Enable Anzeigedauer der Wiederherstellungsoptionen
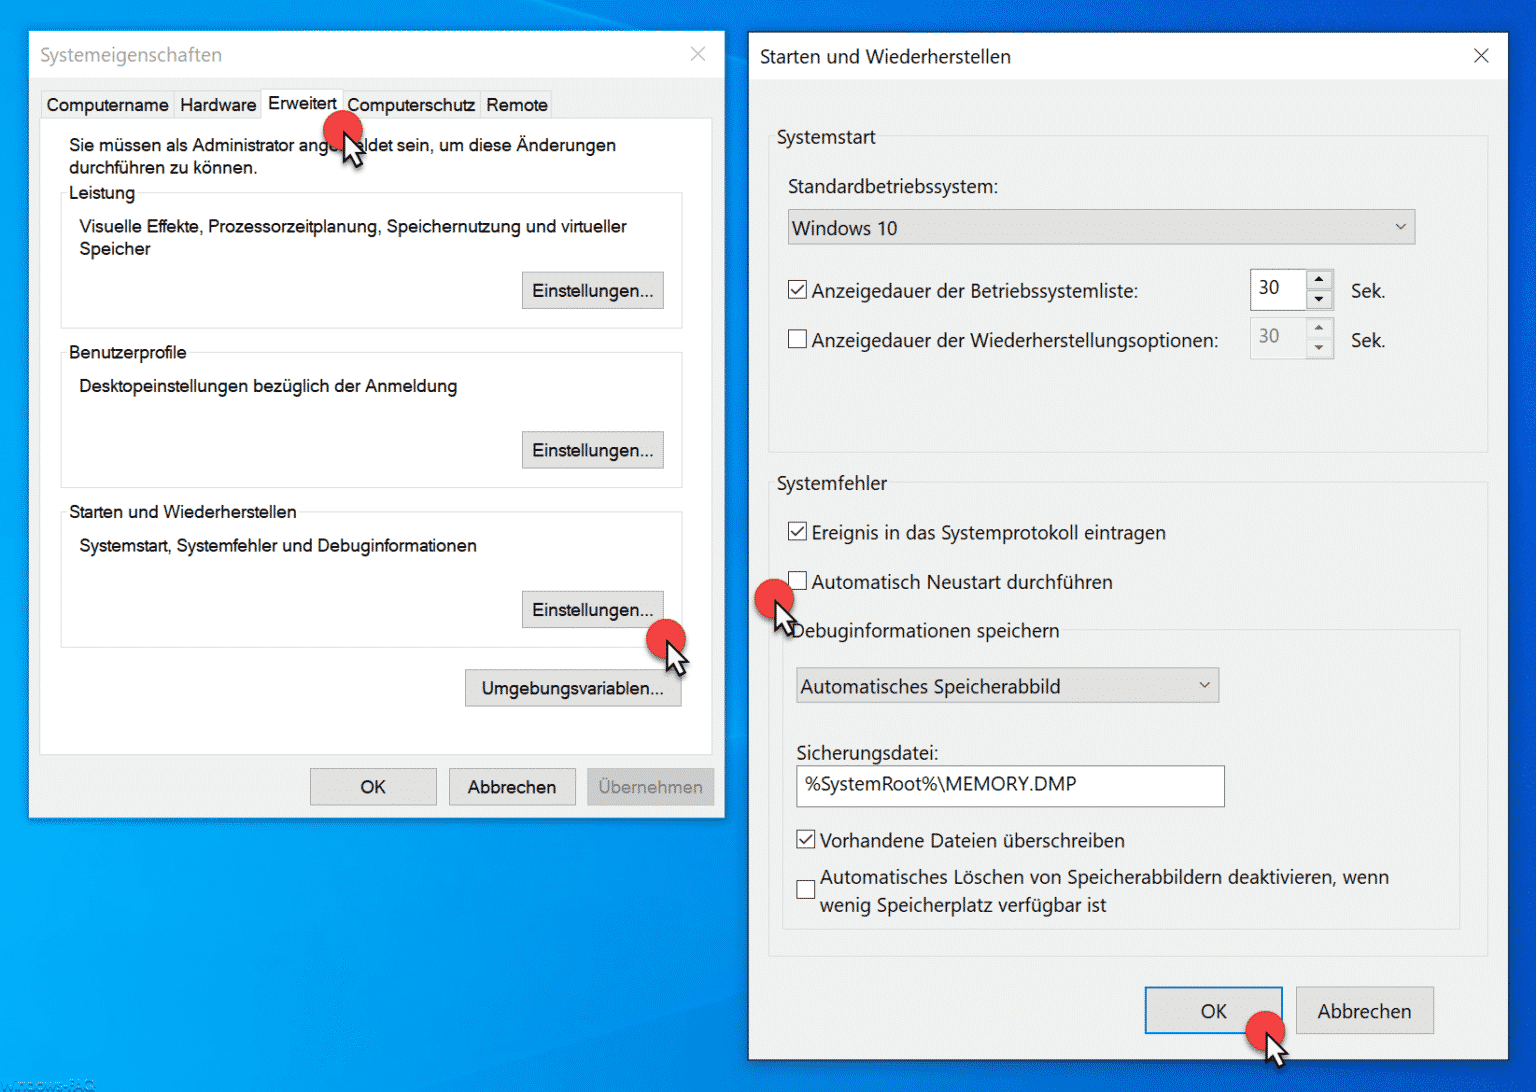The height and width of the screenshot is (1092, 1536). pos(797,339)
